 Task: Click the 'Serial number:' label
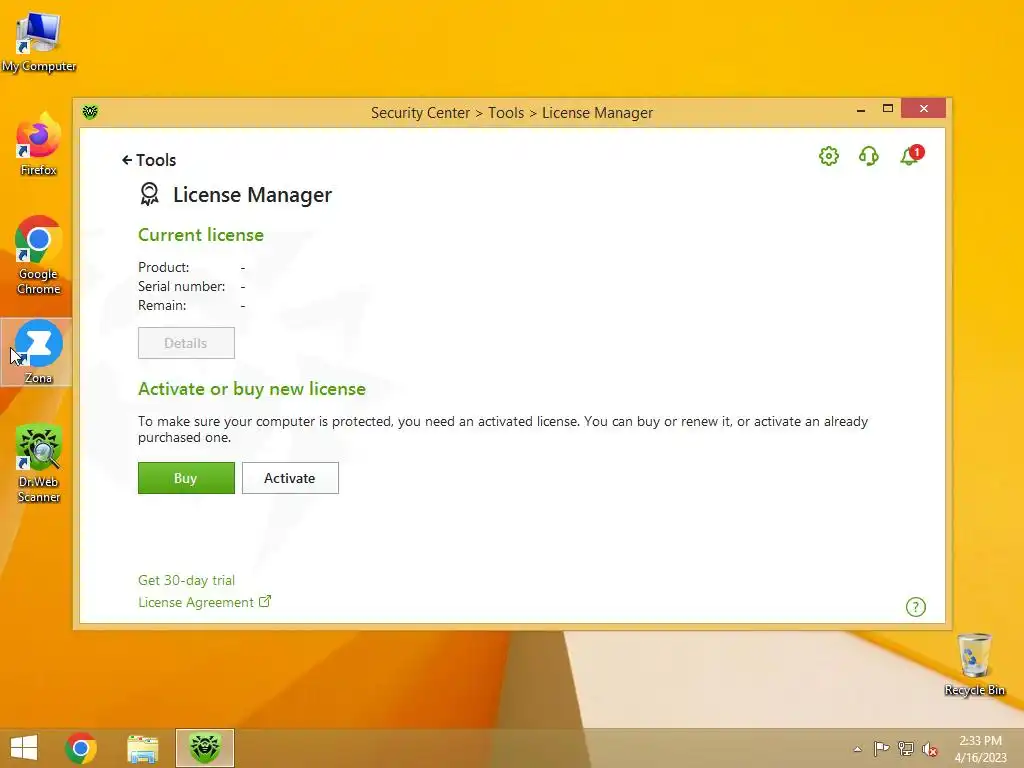tap(182, 286)
